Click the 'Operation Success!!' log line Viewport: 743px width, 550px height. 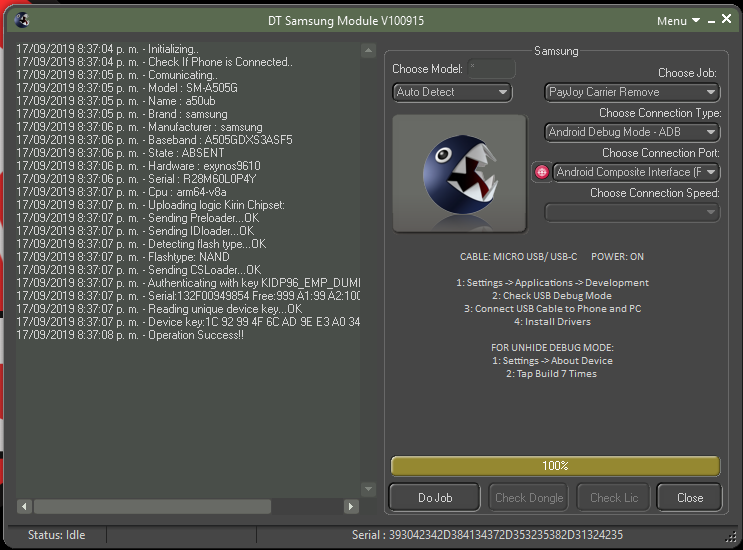(x=130, y=335)
